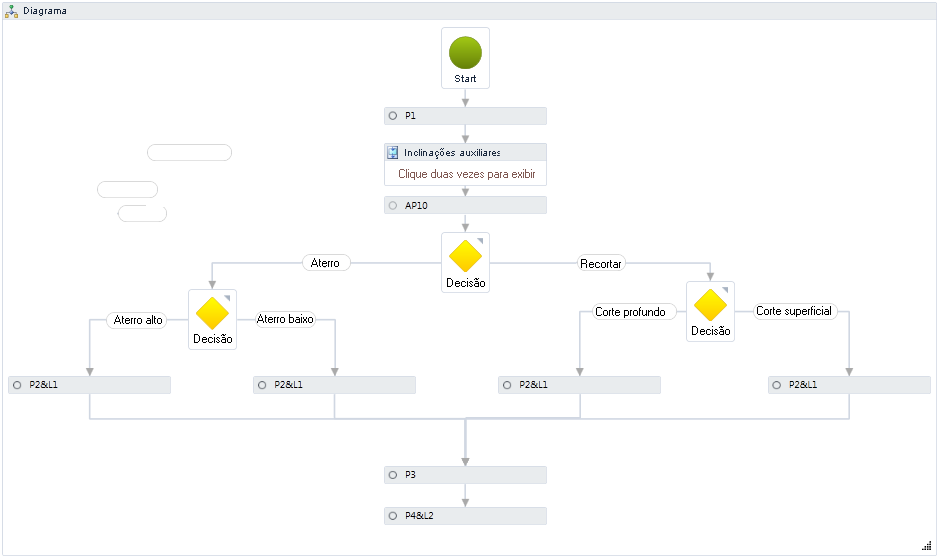Toggle the circle marker on the P4&L2 node
This screenshot has width=940, height=558.
pyautogui.click(x=393, y=516)
